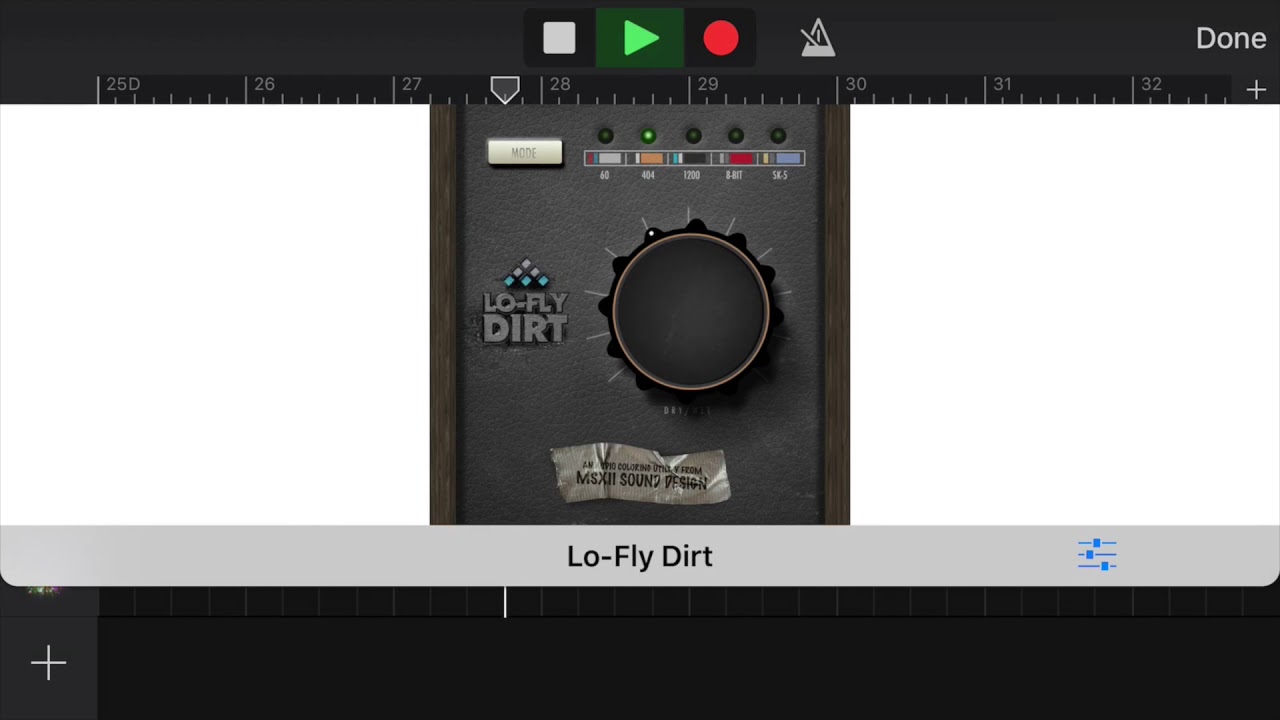This screenshot has width=1280, height=720.
Task: Start playback with the green play button
Action: click(640, 38)
